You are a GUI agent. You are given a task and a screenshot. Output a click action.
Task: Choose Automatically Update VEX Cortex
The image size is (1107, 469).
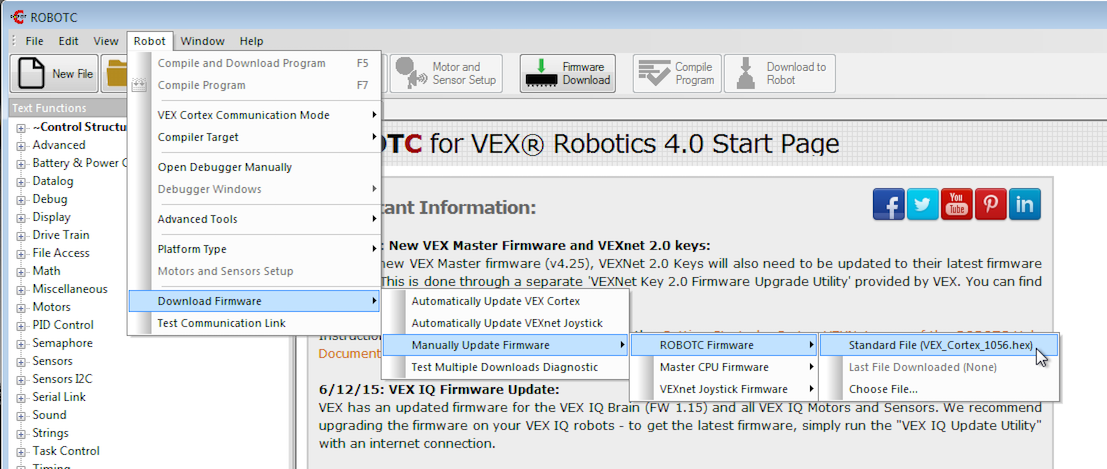coord(505,301)
